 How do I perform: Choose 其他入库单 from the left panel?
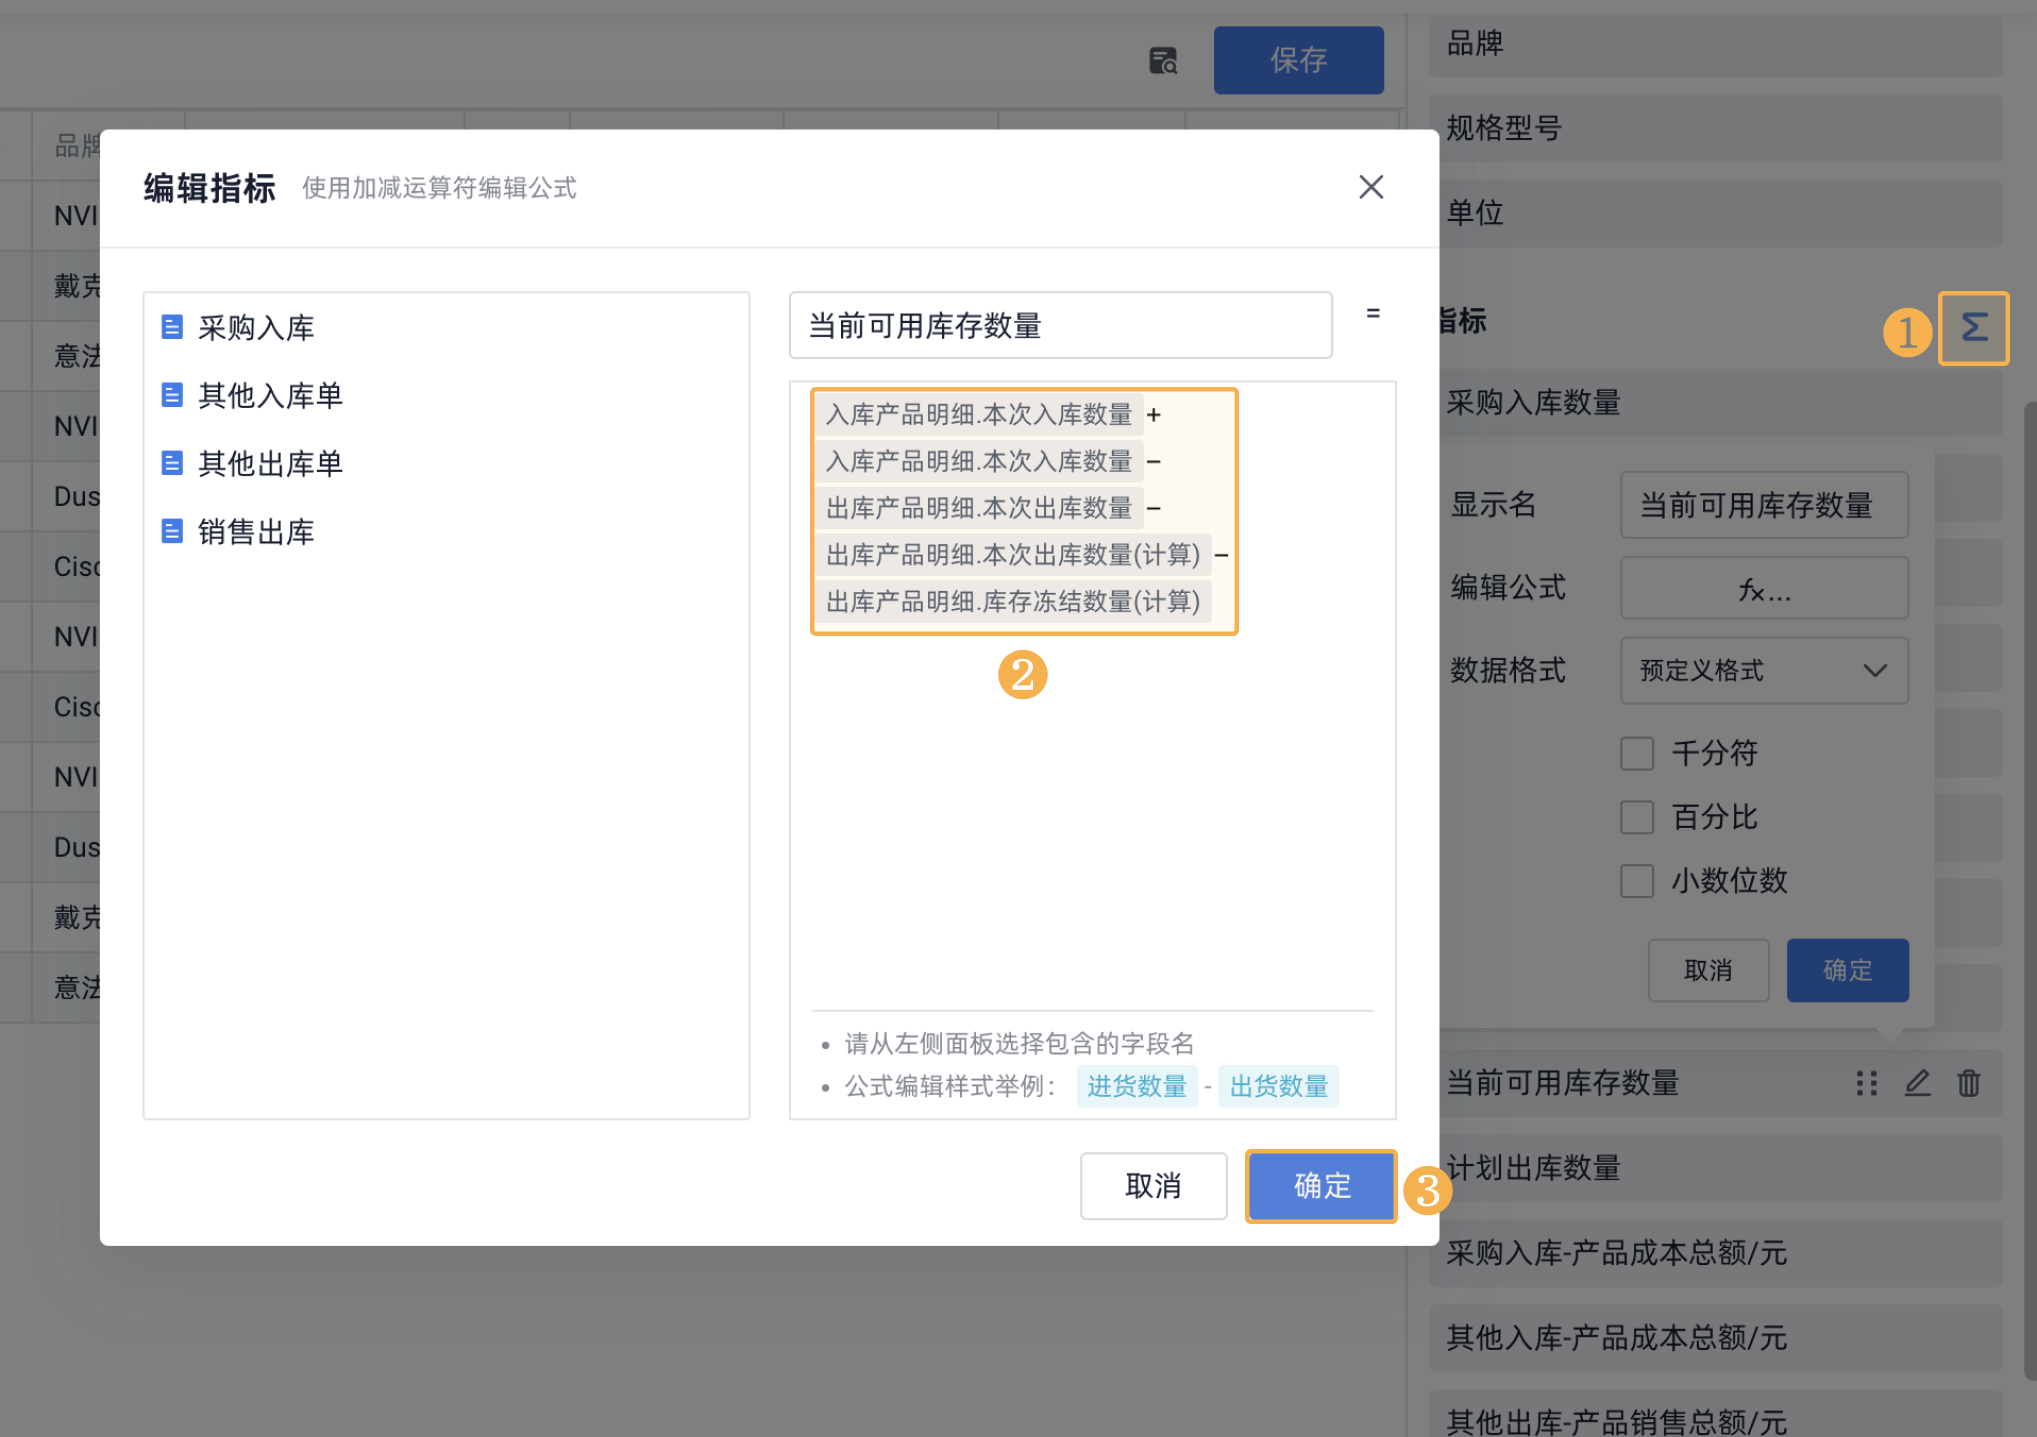[270, 396]
